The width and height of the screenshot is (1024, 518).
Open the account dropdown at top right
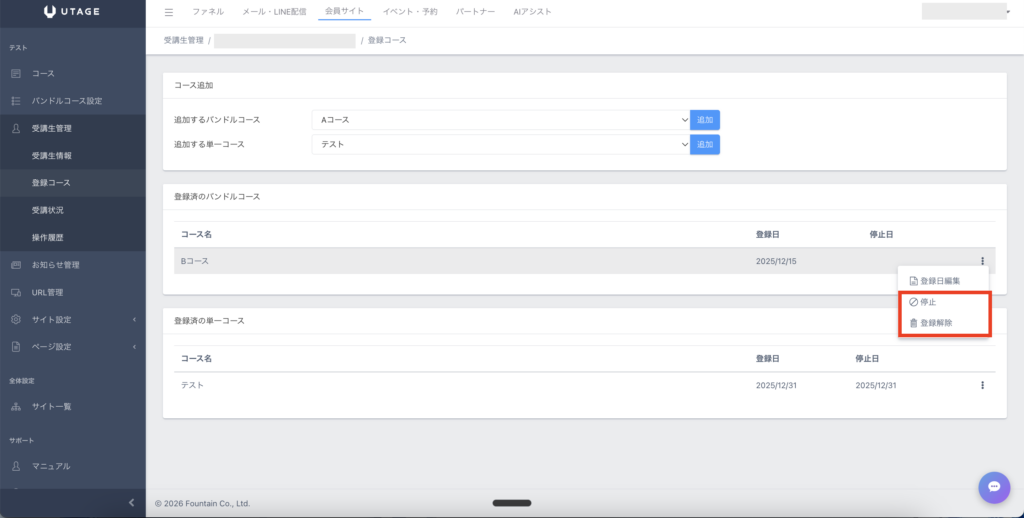click(x=965, y=11)
